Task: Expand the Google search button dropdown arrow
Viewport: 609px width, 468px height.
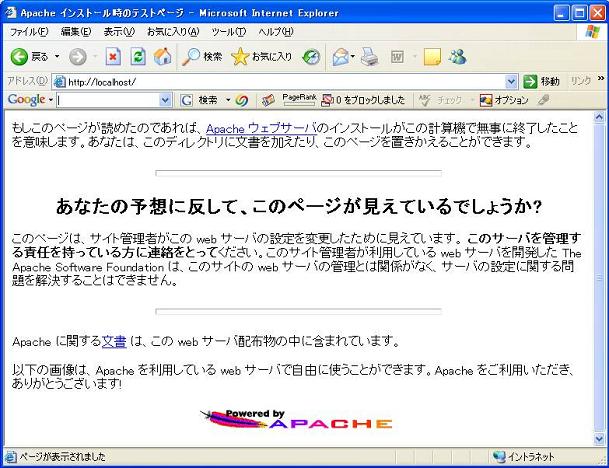Action: [x=228, y=101]
